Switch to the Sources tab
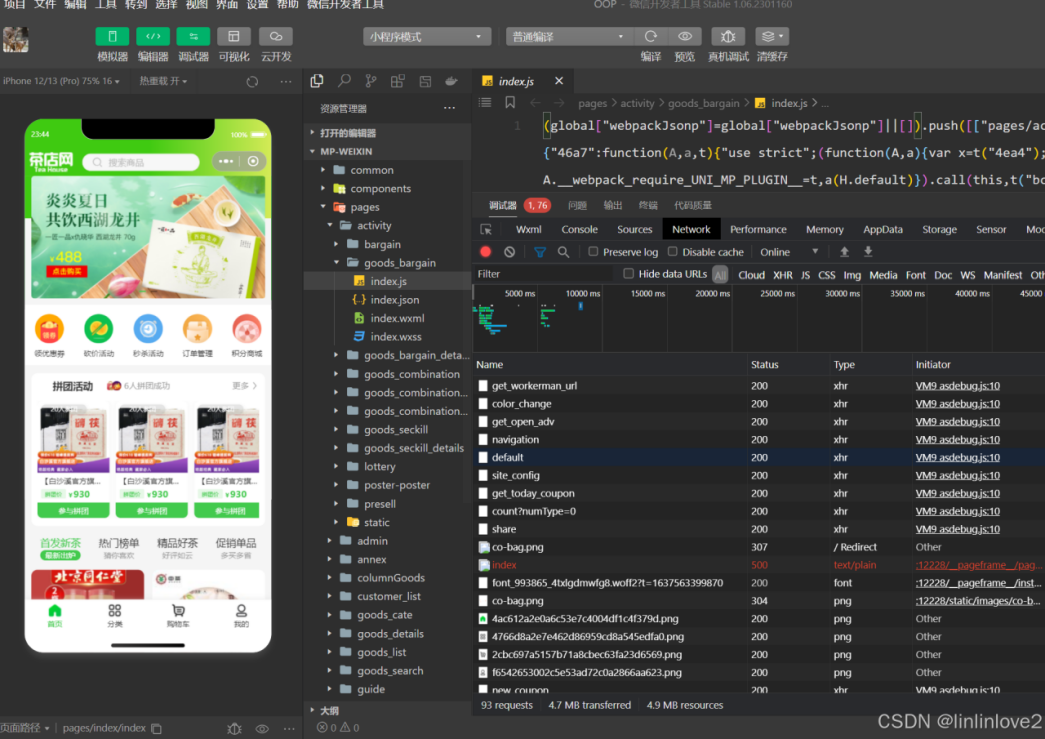This screenshot has width=1045, height=739. coord(634,229)
